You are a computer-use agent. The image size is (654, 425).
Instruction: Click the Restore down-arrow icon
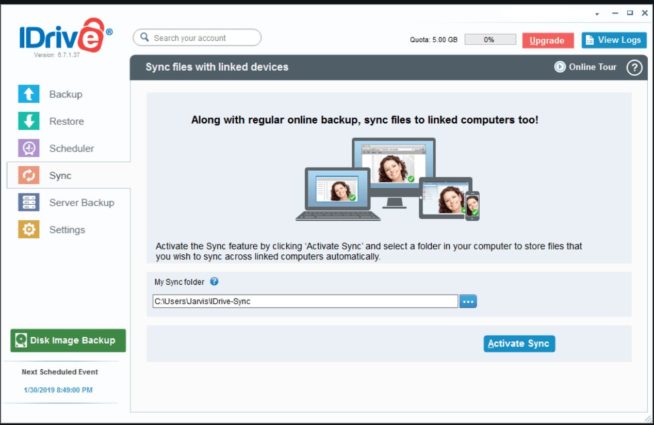(29, 121)
